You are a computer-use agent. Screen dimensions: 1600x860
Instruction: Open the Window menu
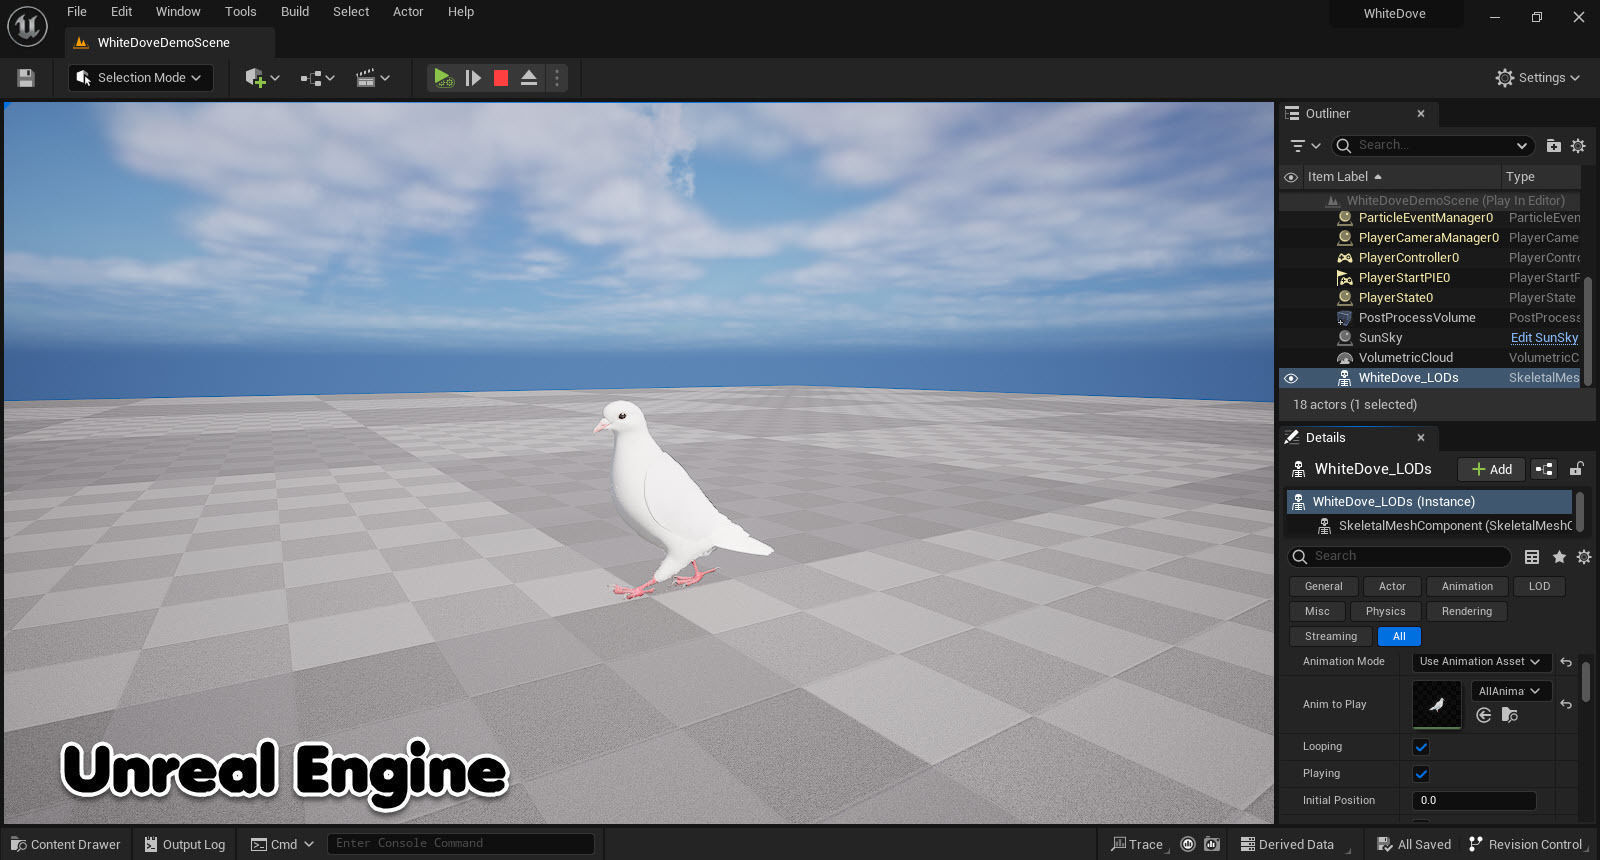[178, 12]
